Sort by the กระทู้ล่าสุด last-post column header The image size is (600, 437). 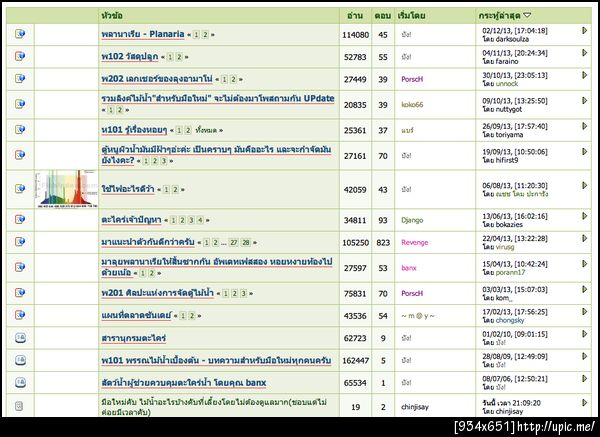coord(499,16)
